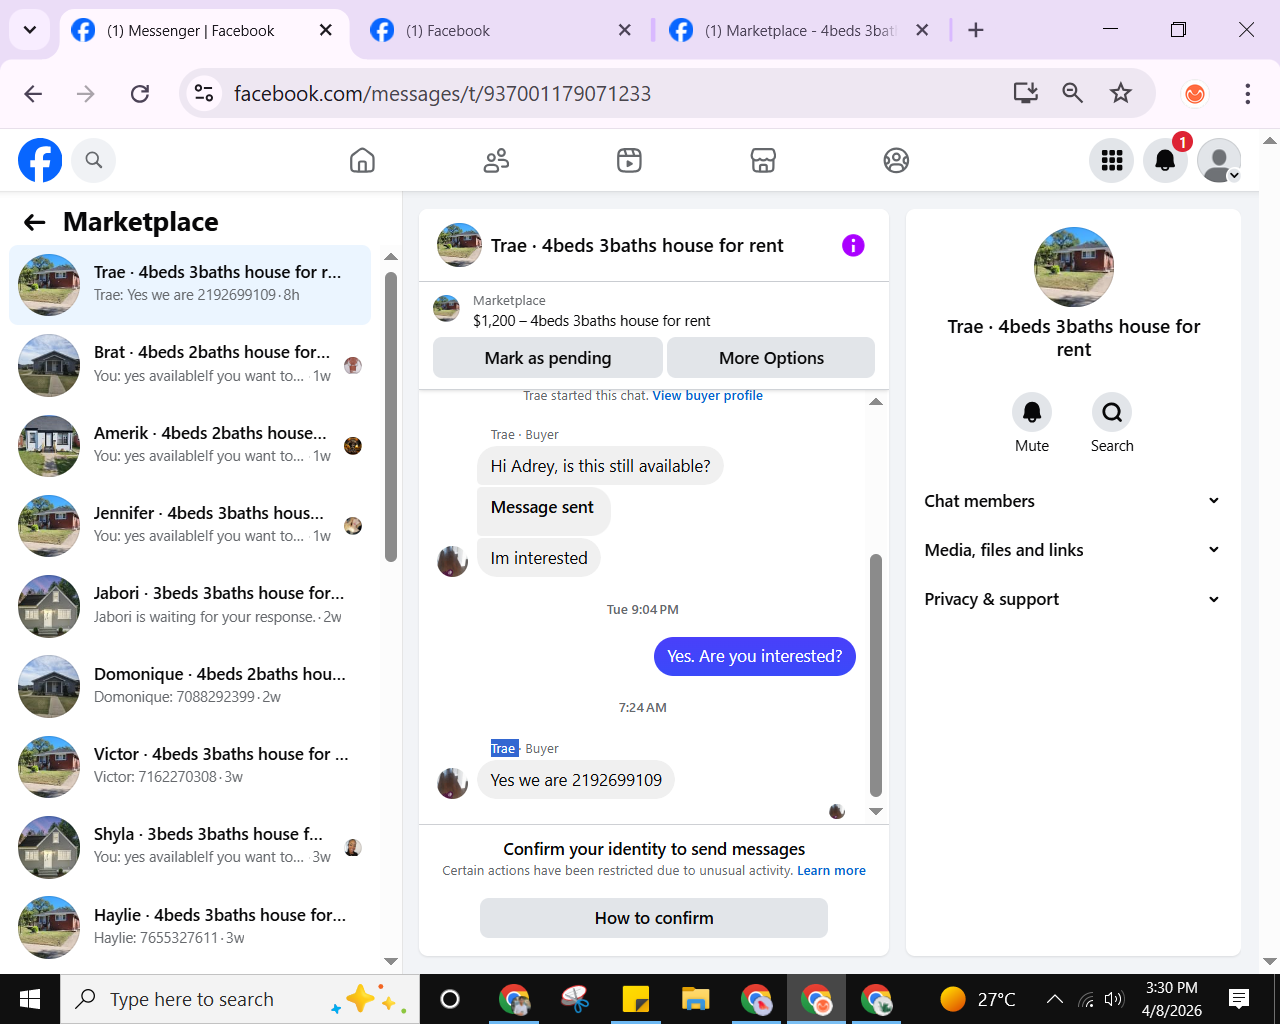Go to the Home feed icon
The width and height of the screenshot is (1280, 1024).
pyautogui.click(x=362, y=160)
